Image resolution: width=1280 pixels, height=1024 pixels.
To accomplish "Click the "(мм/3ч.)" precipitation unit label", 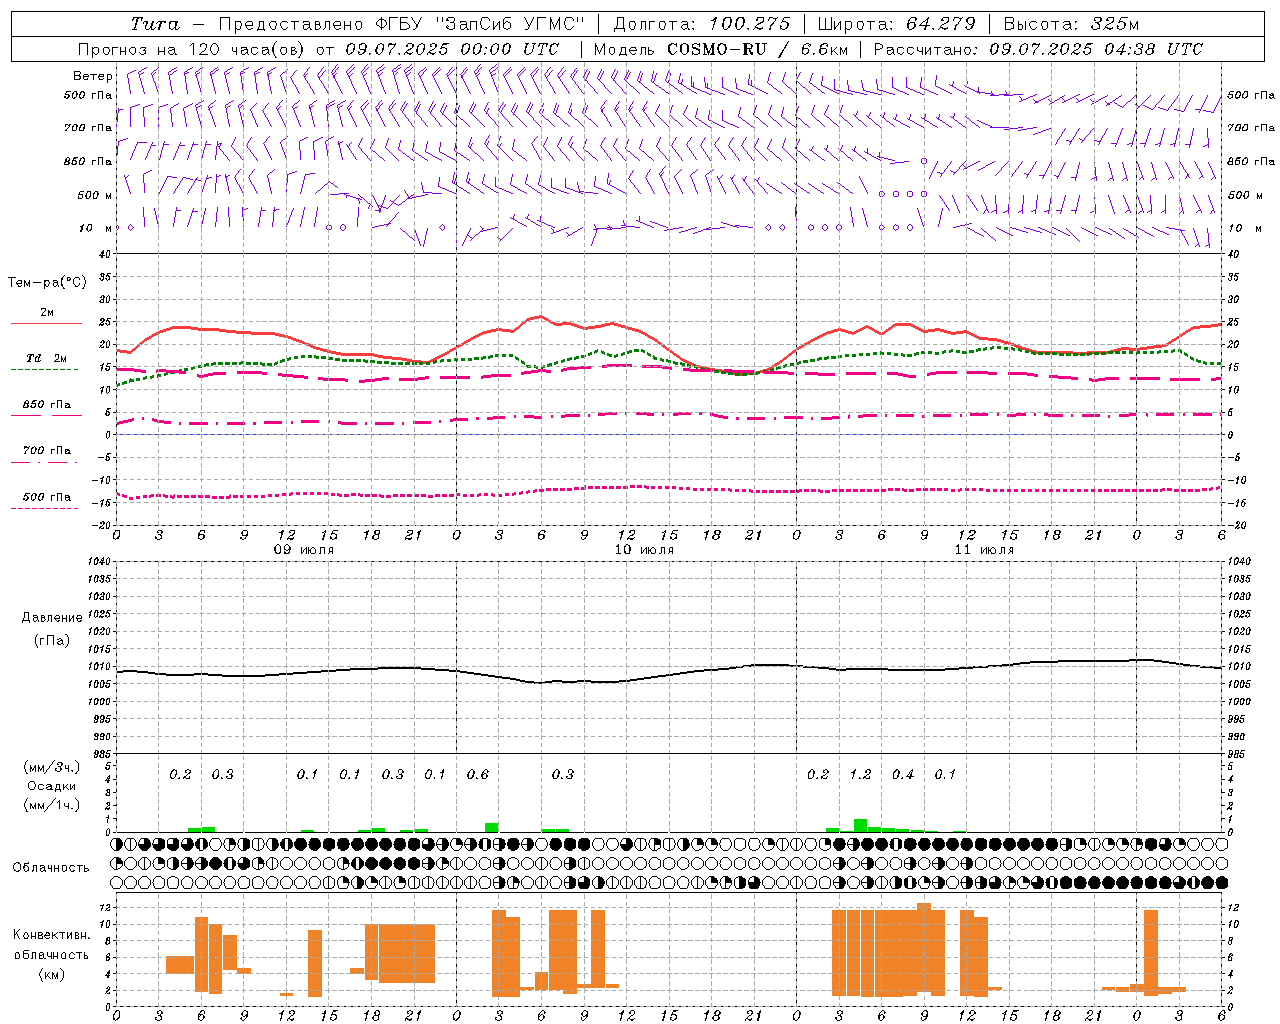I will (x=52, y=767).
